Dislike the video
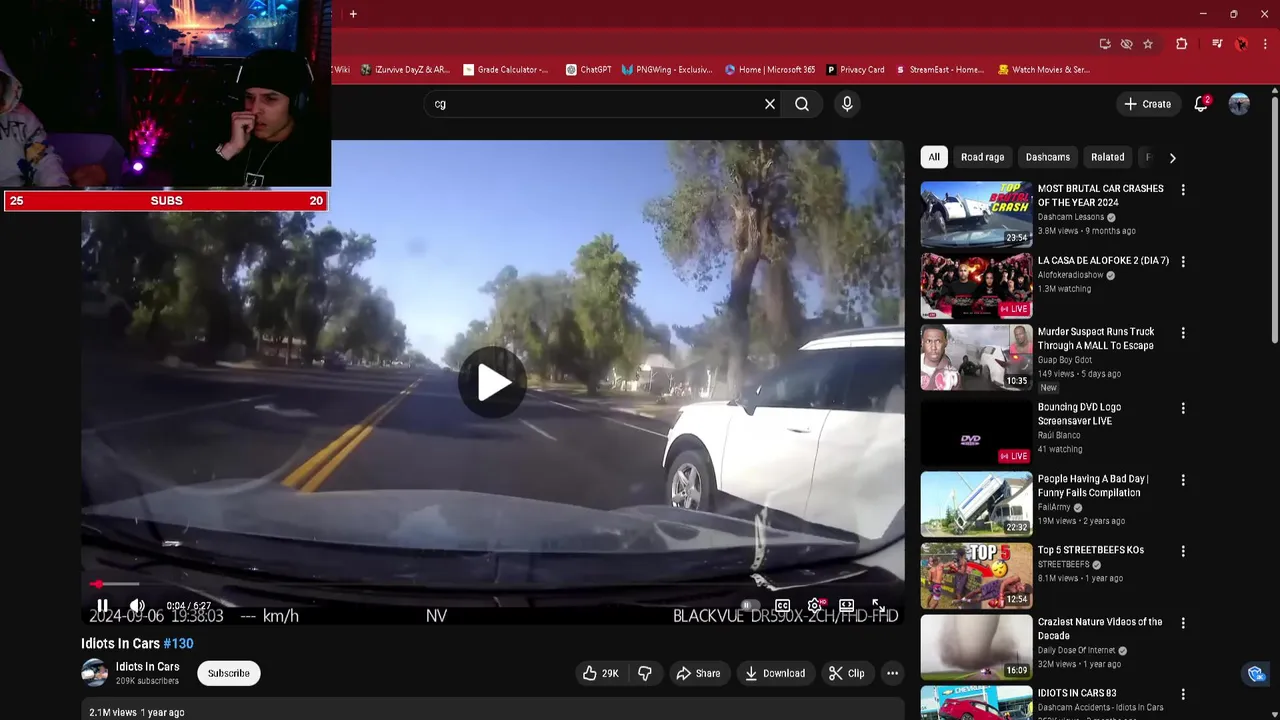The image size is (1280, 720). point(645,673)
